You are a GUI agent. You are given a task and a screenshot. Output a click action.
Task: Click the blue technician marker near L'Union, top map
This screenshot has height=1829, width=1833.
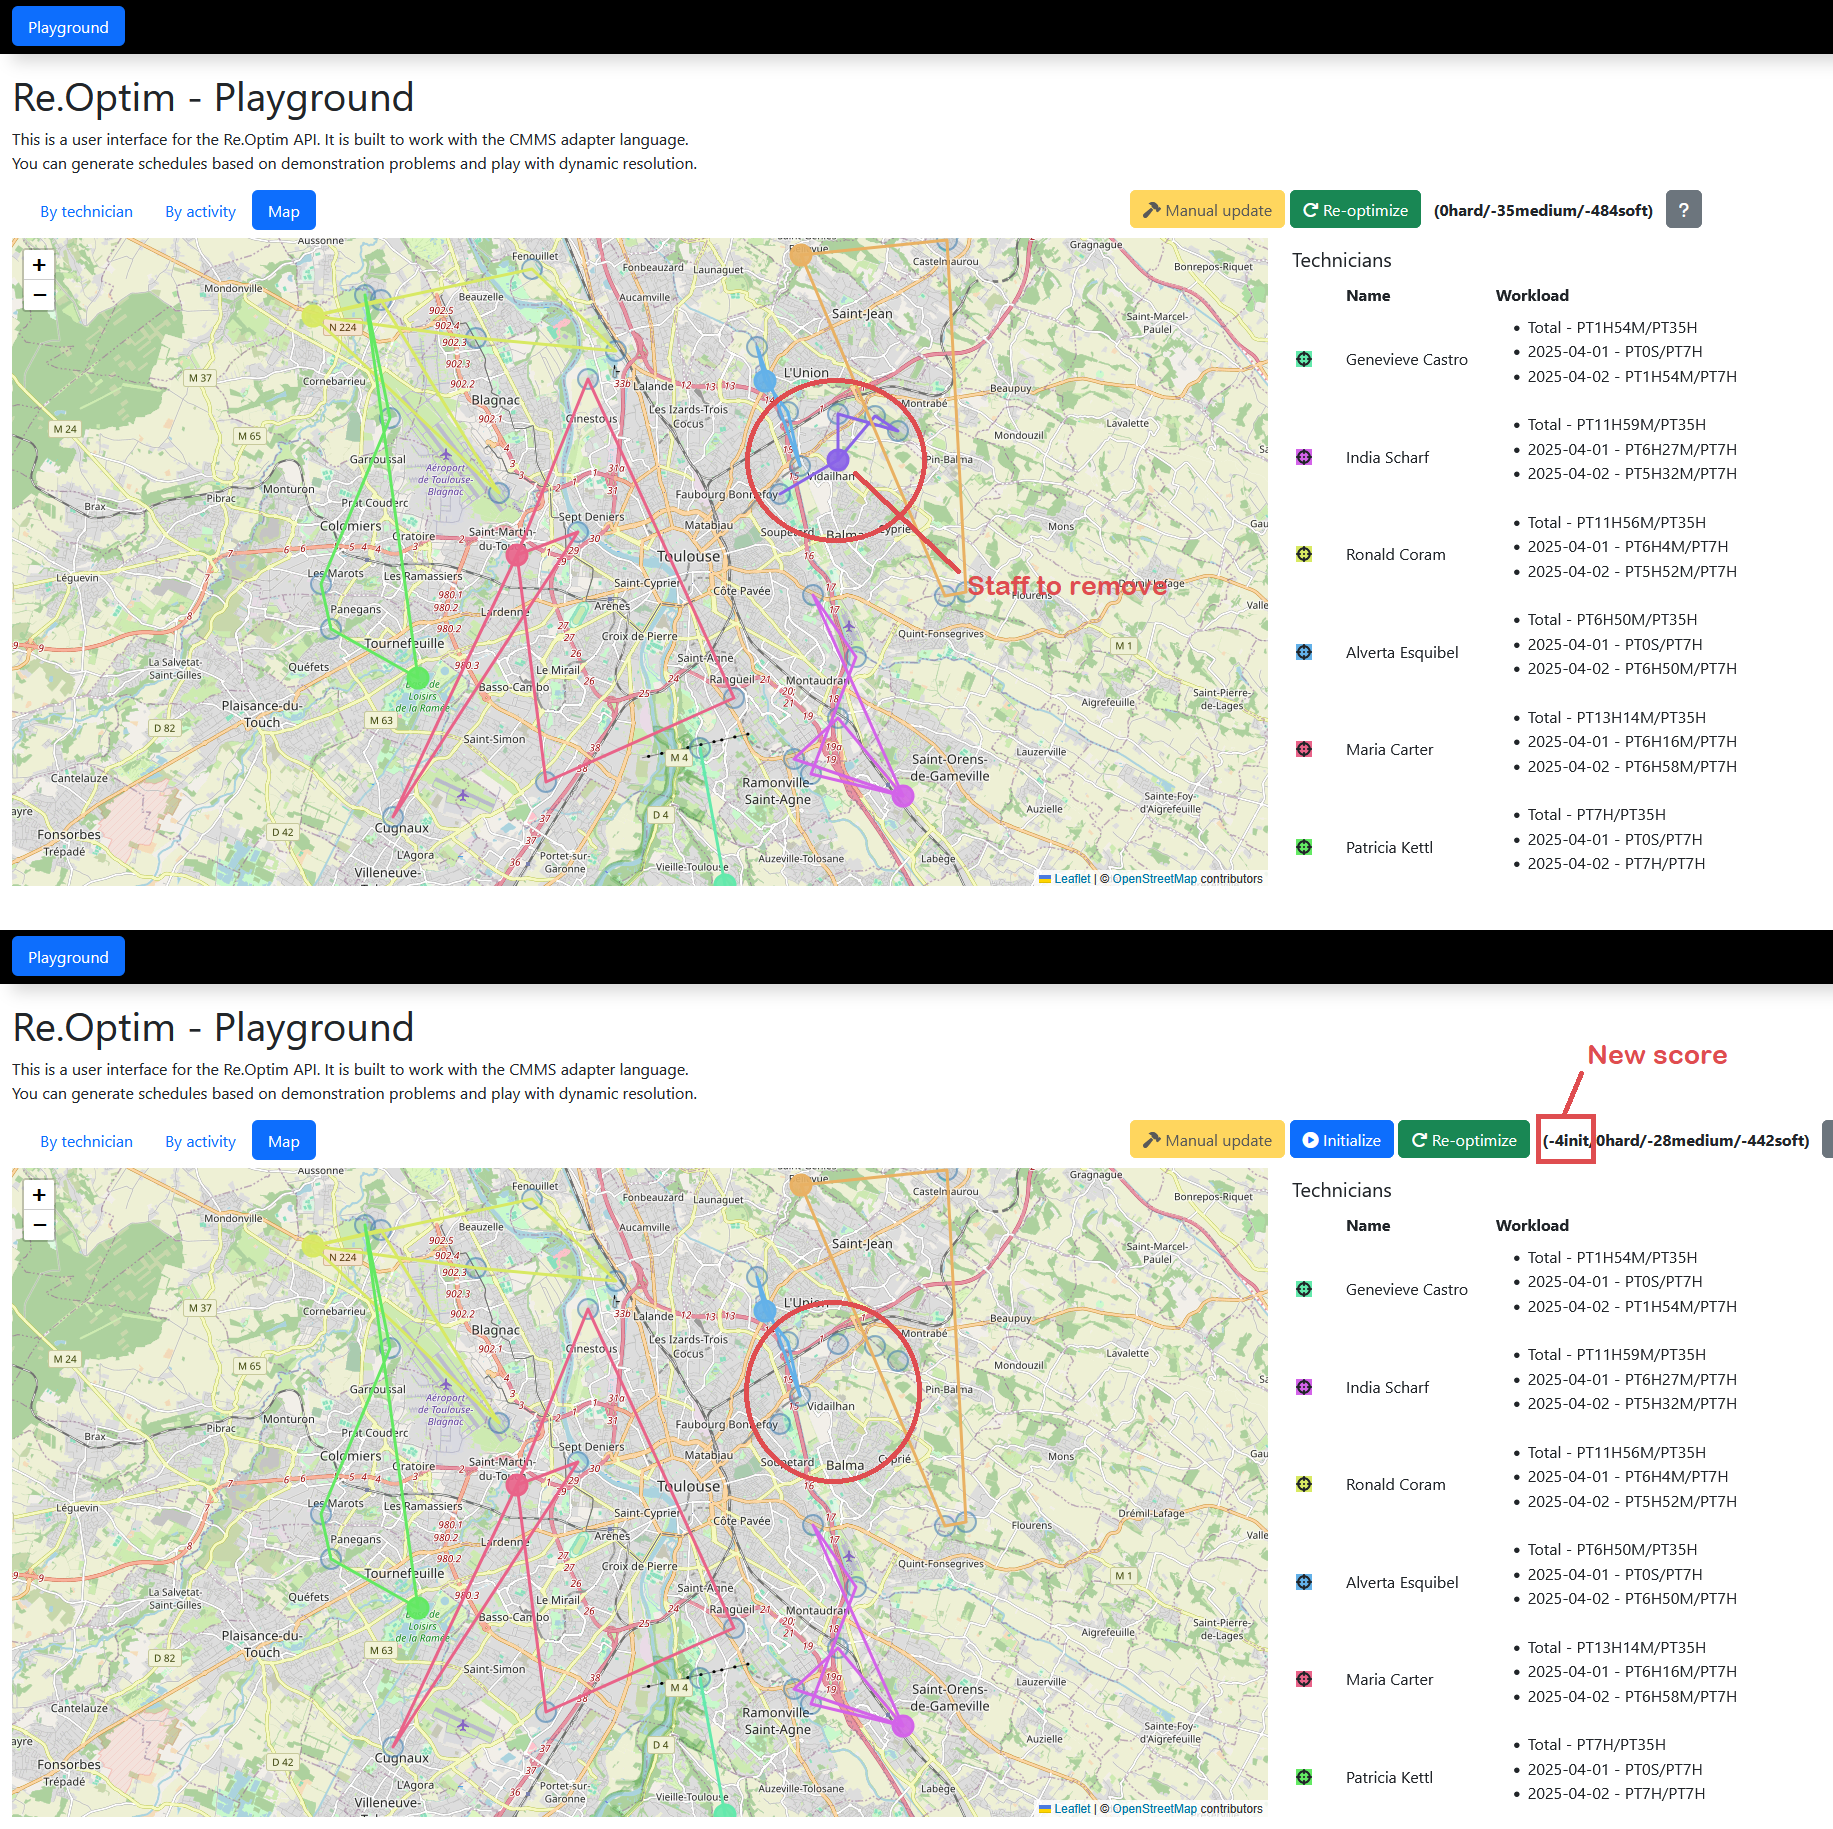coord(765,380)
